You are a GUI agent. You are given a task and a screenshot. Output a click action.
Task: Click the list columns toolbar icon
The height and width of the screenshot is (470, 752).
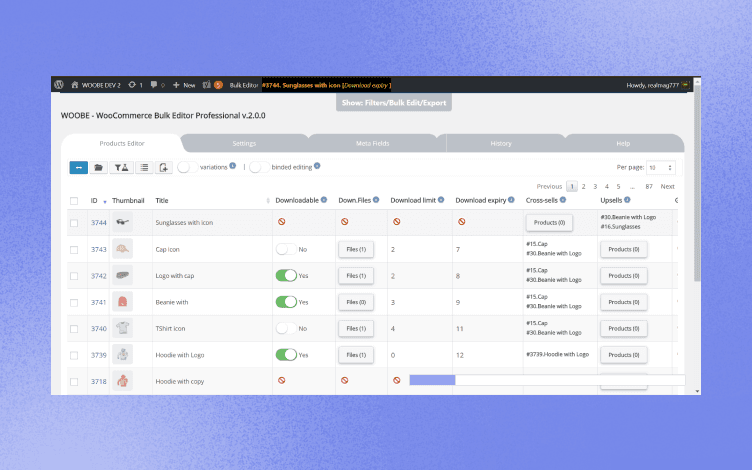point(144,167)
